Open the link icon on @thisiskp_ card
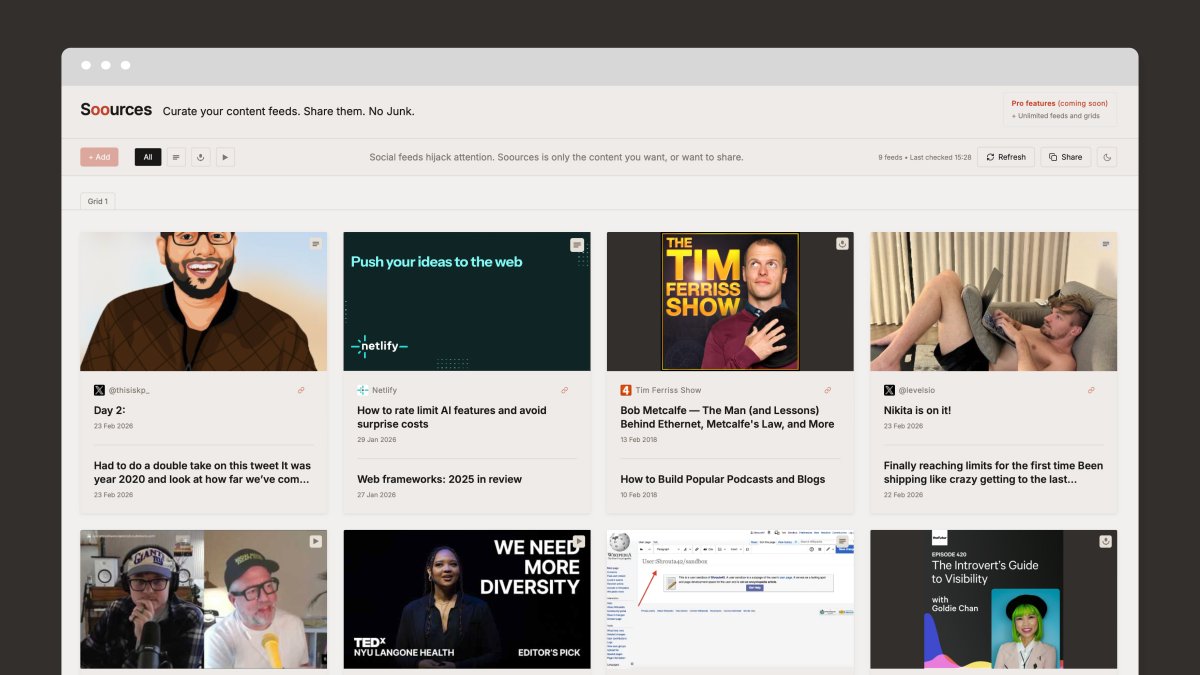The image size is (1200, 675). (x=301, y=390)
